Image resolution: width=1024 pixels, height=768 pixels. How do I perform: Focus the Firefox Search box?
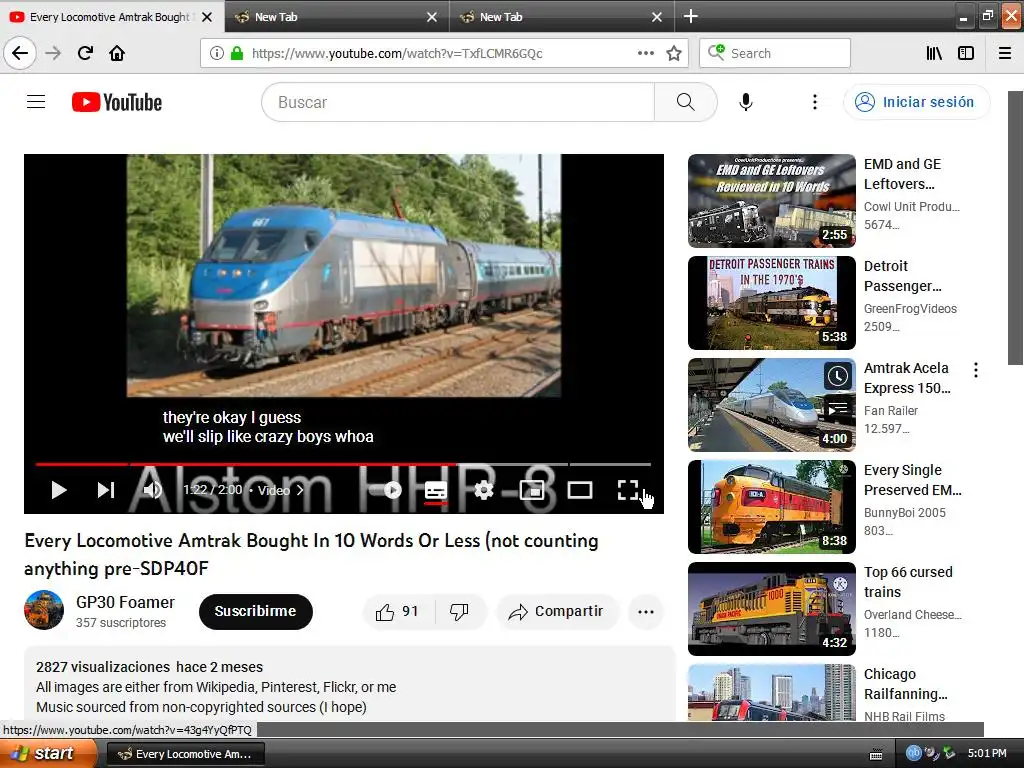click(x=775, y=53)
